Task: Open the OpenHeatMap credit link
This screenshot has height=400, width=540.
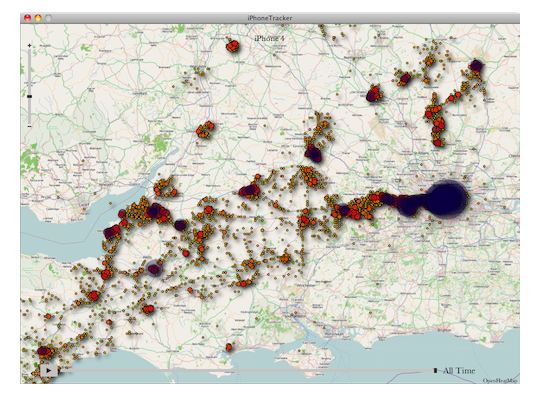Action: click(x=500, y=381)
